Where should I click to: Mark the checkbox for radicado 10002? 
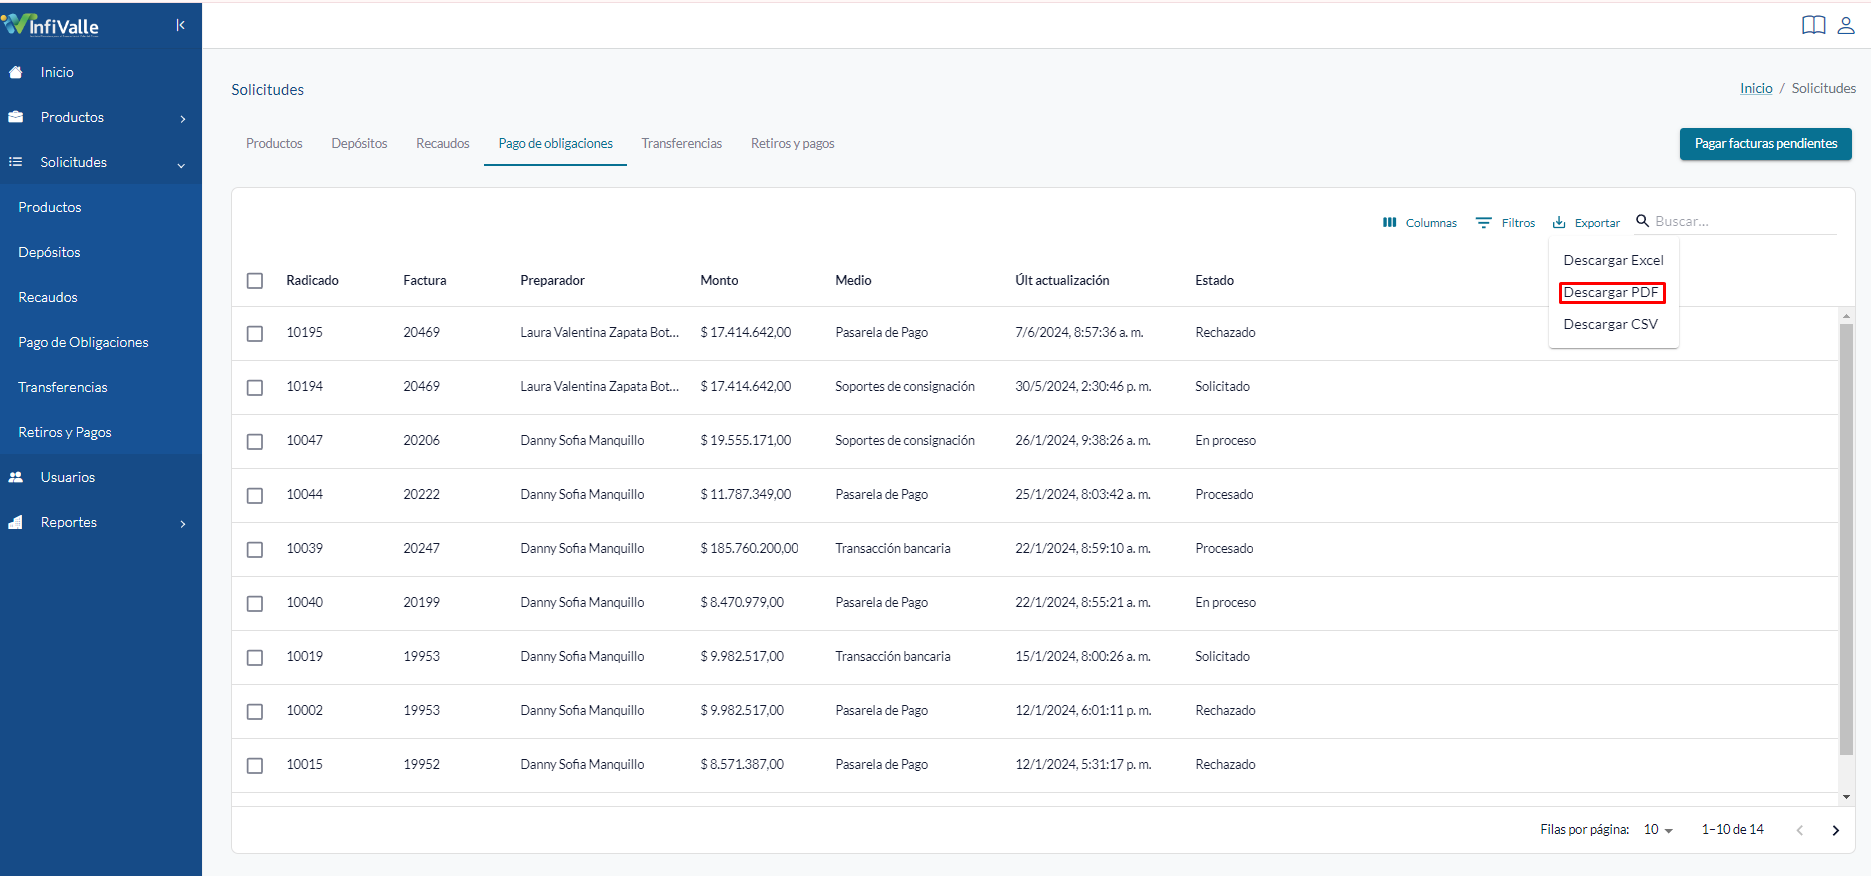255,711
